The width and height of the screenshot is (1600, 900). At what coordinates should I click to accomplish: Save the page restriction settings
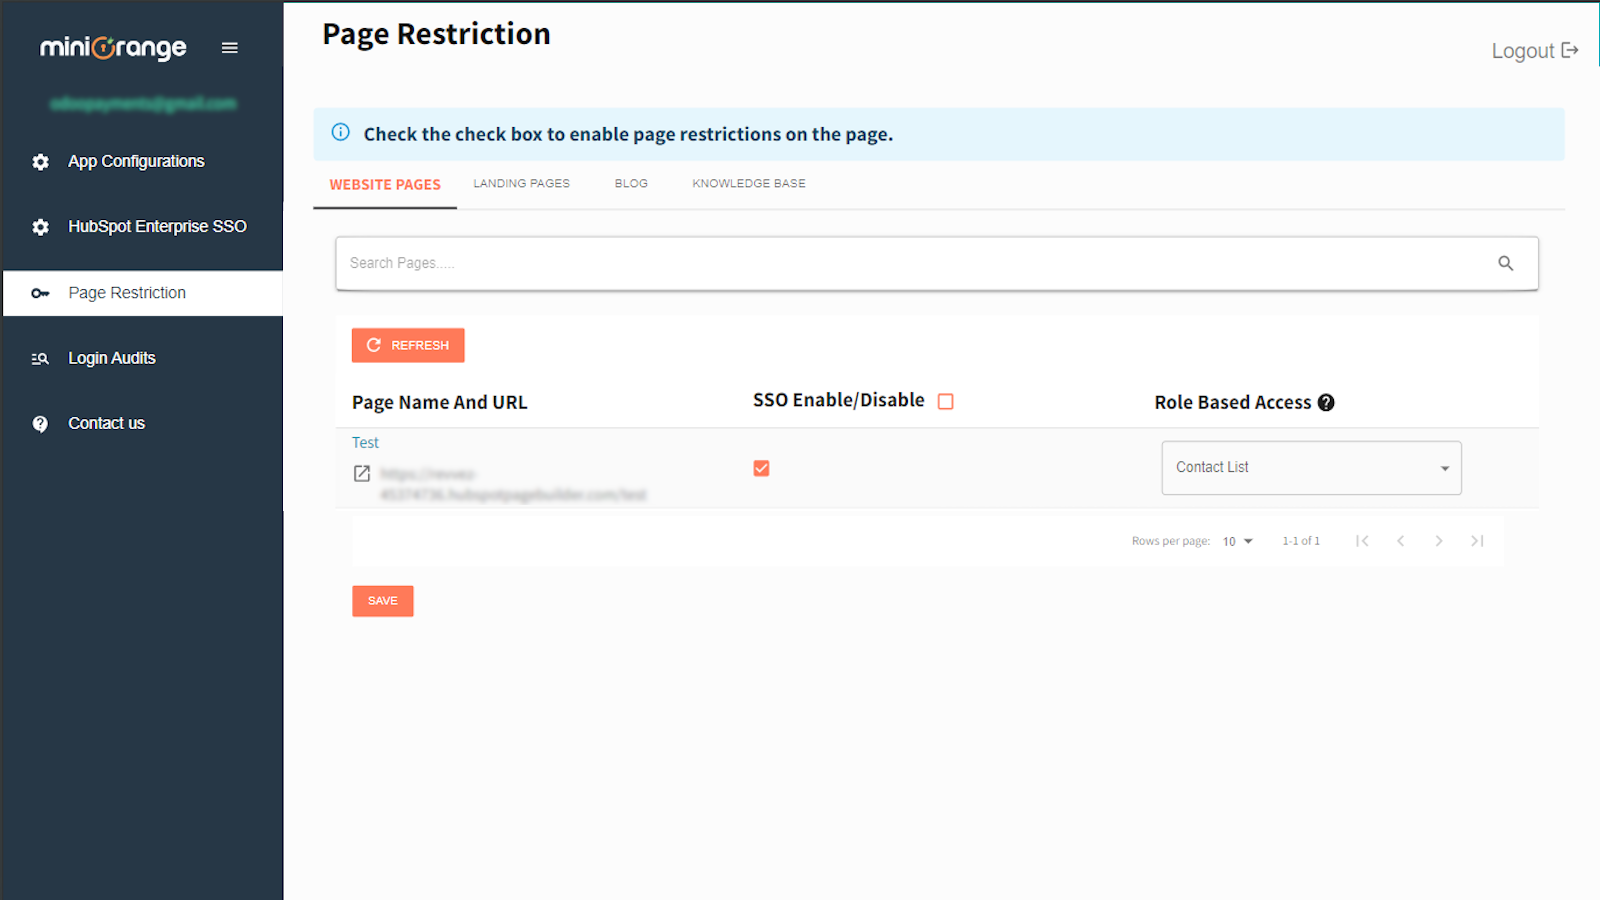pyautogui.click(x=382, y=600)
